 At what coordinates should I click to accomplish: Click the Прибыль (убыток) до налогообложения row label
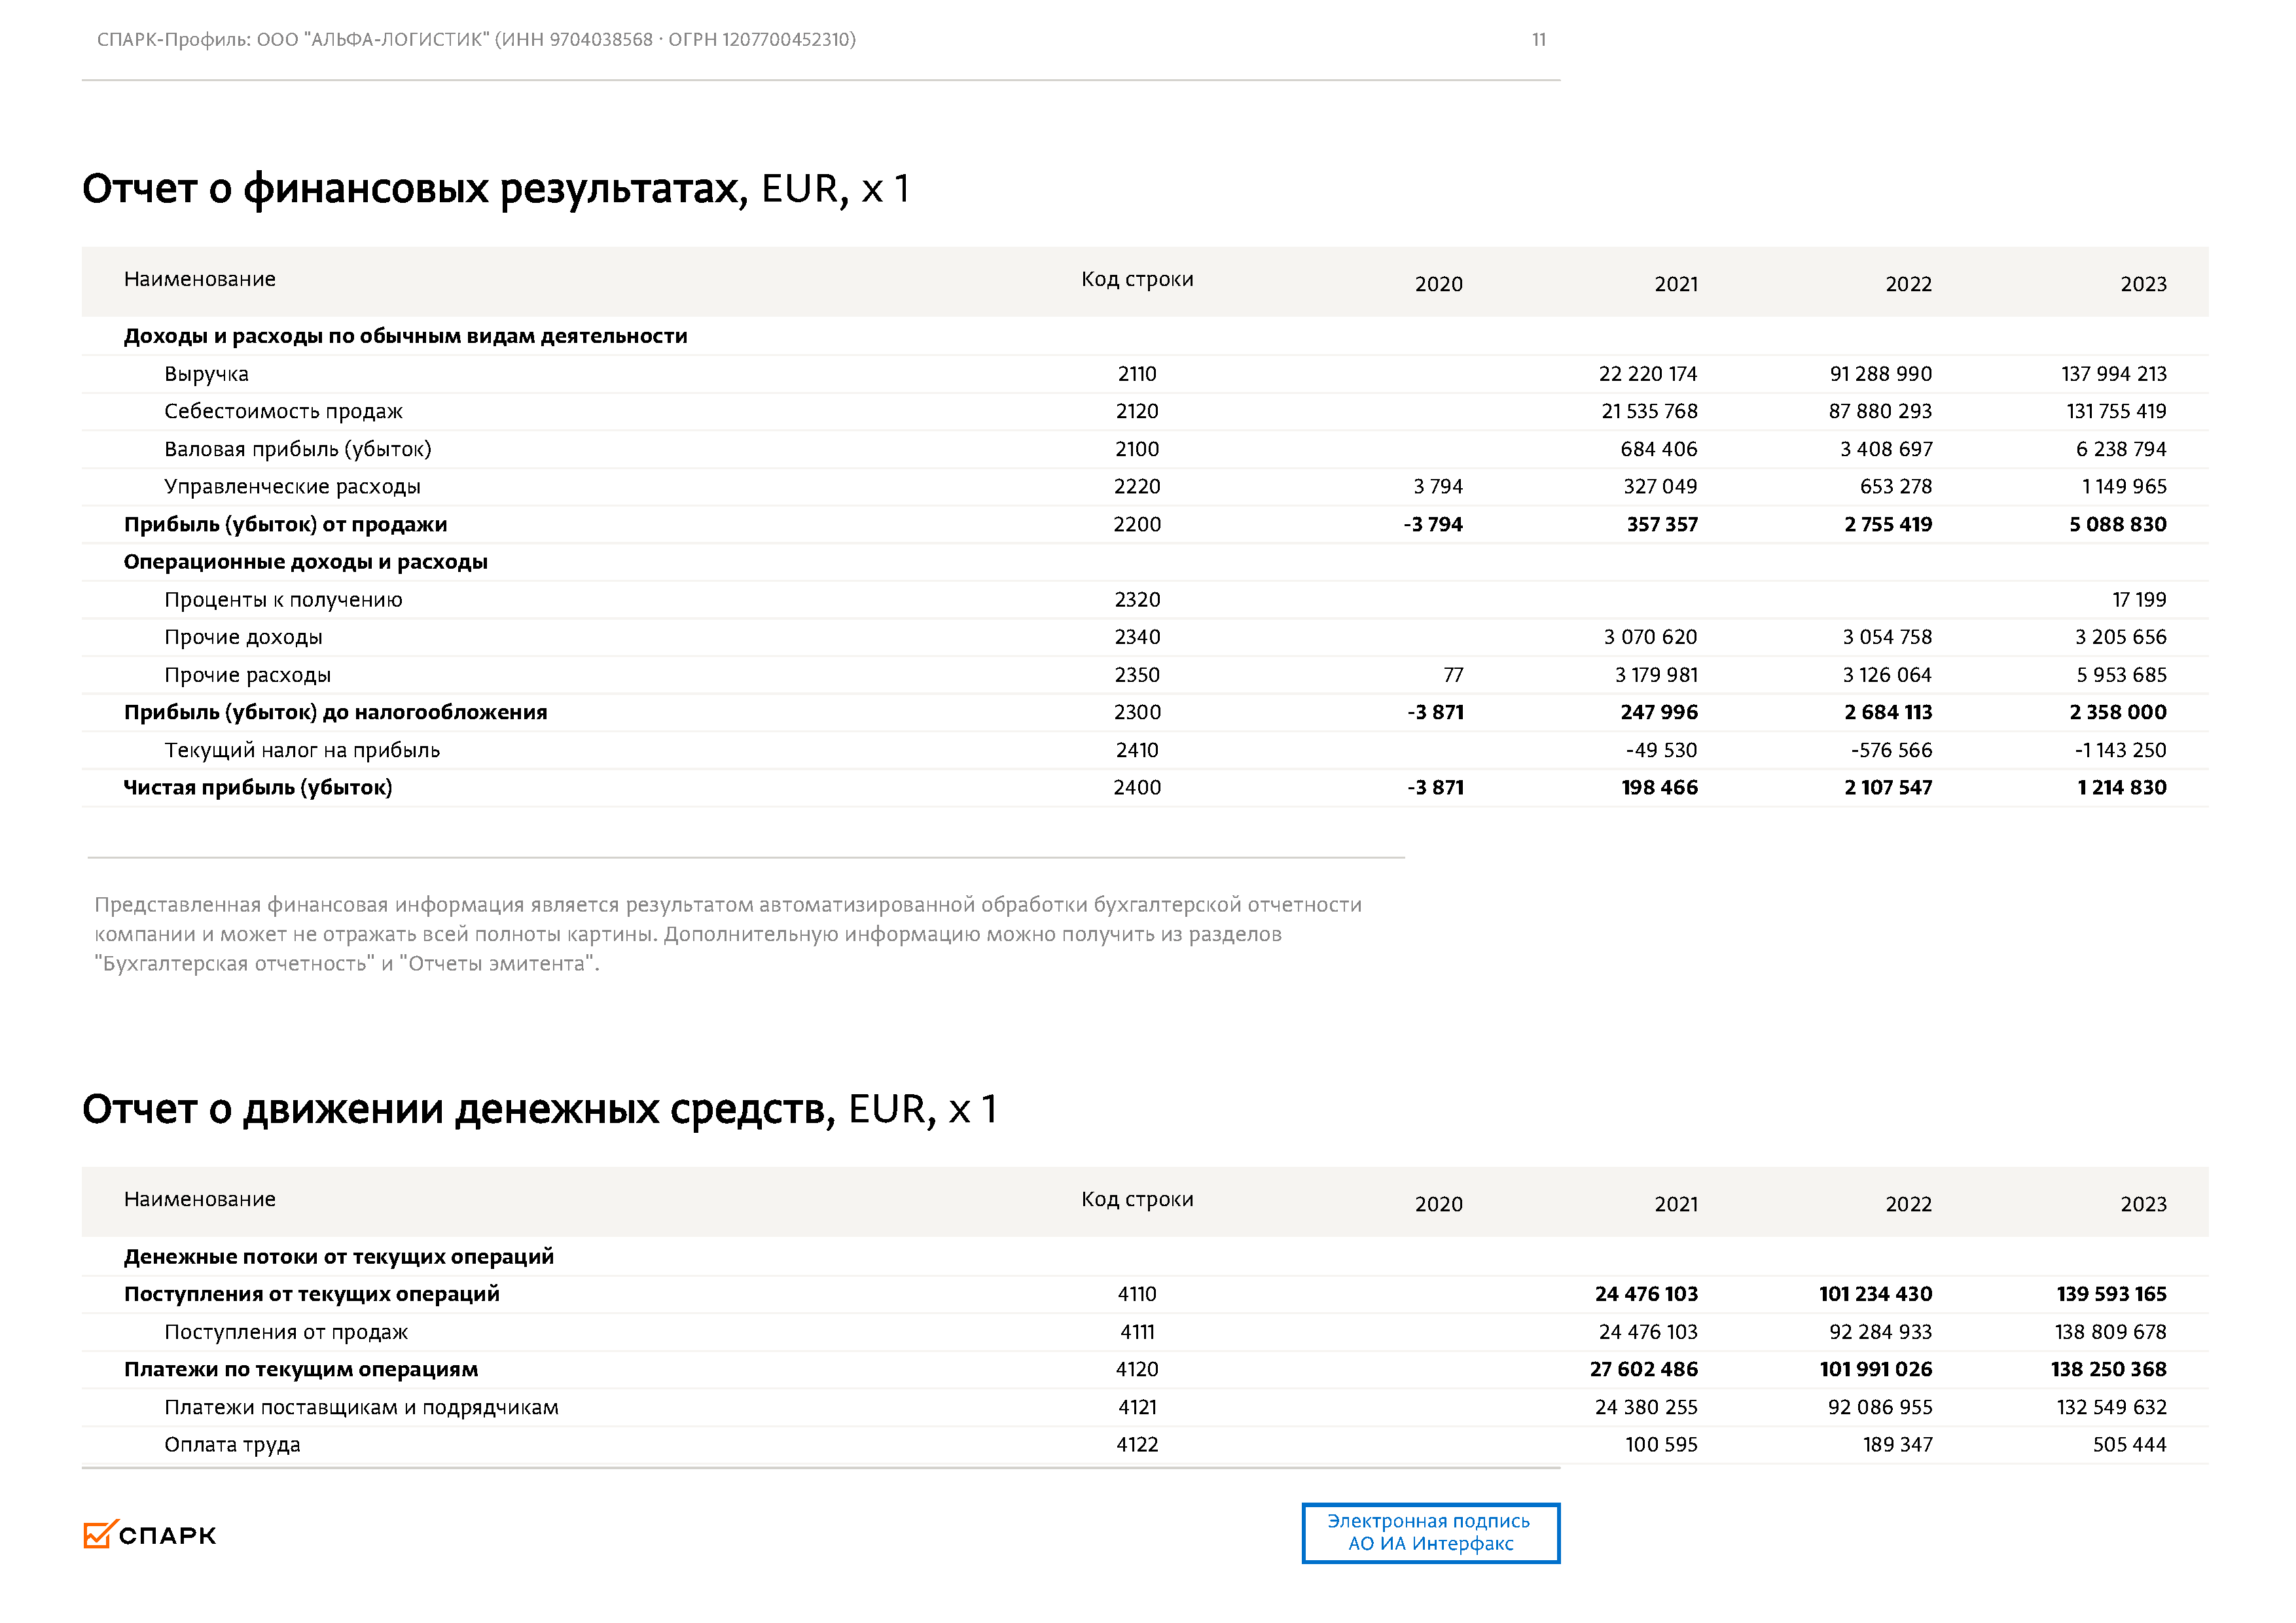[335, 712]
